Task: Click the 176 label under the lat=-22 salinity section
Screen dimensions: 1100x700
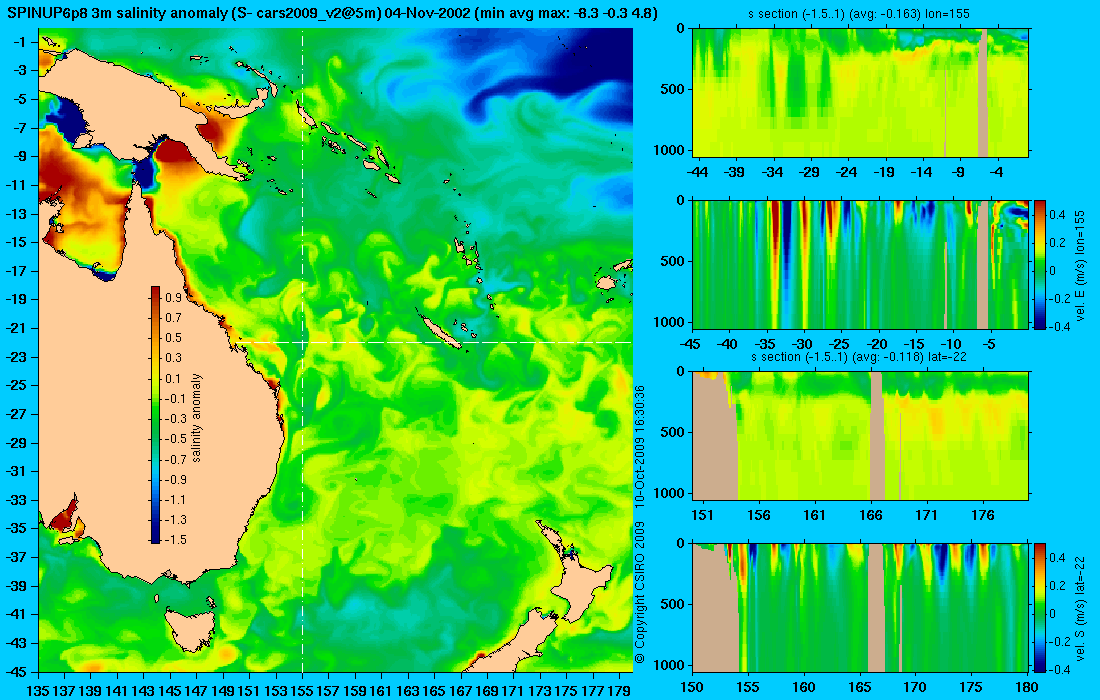Action: [983, 516]
